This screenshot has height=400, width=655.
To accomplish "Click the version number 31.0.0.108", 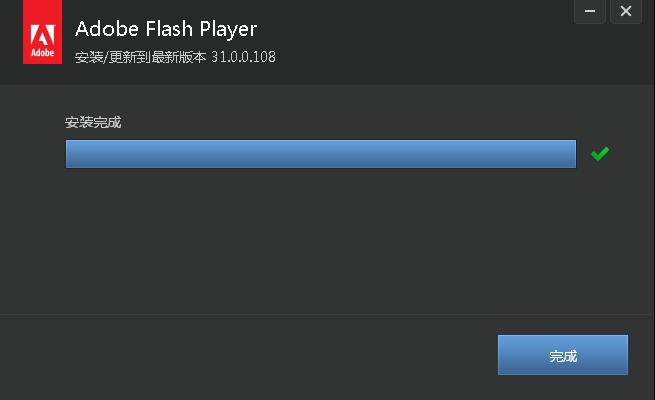I will point(243,57).
